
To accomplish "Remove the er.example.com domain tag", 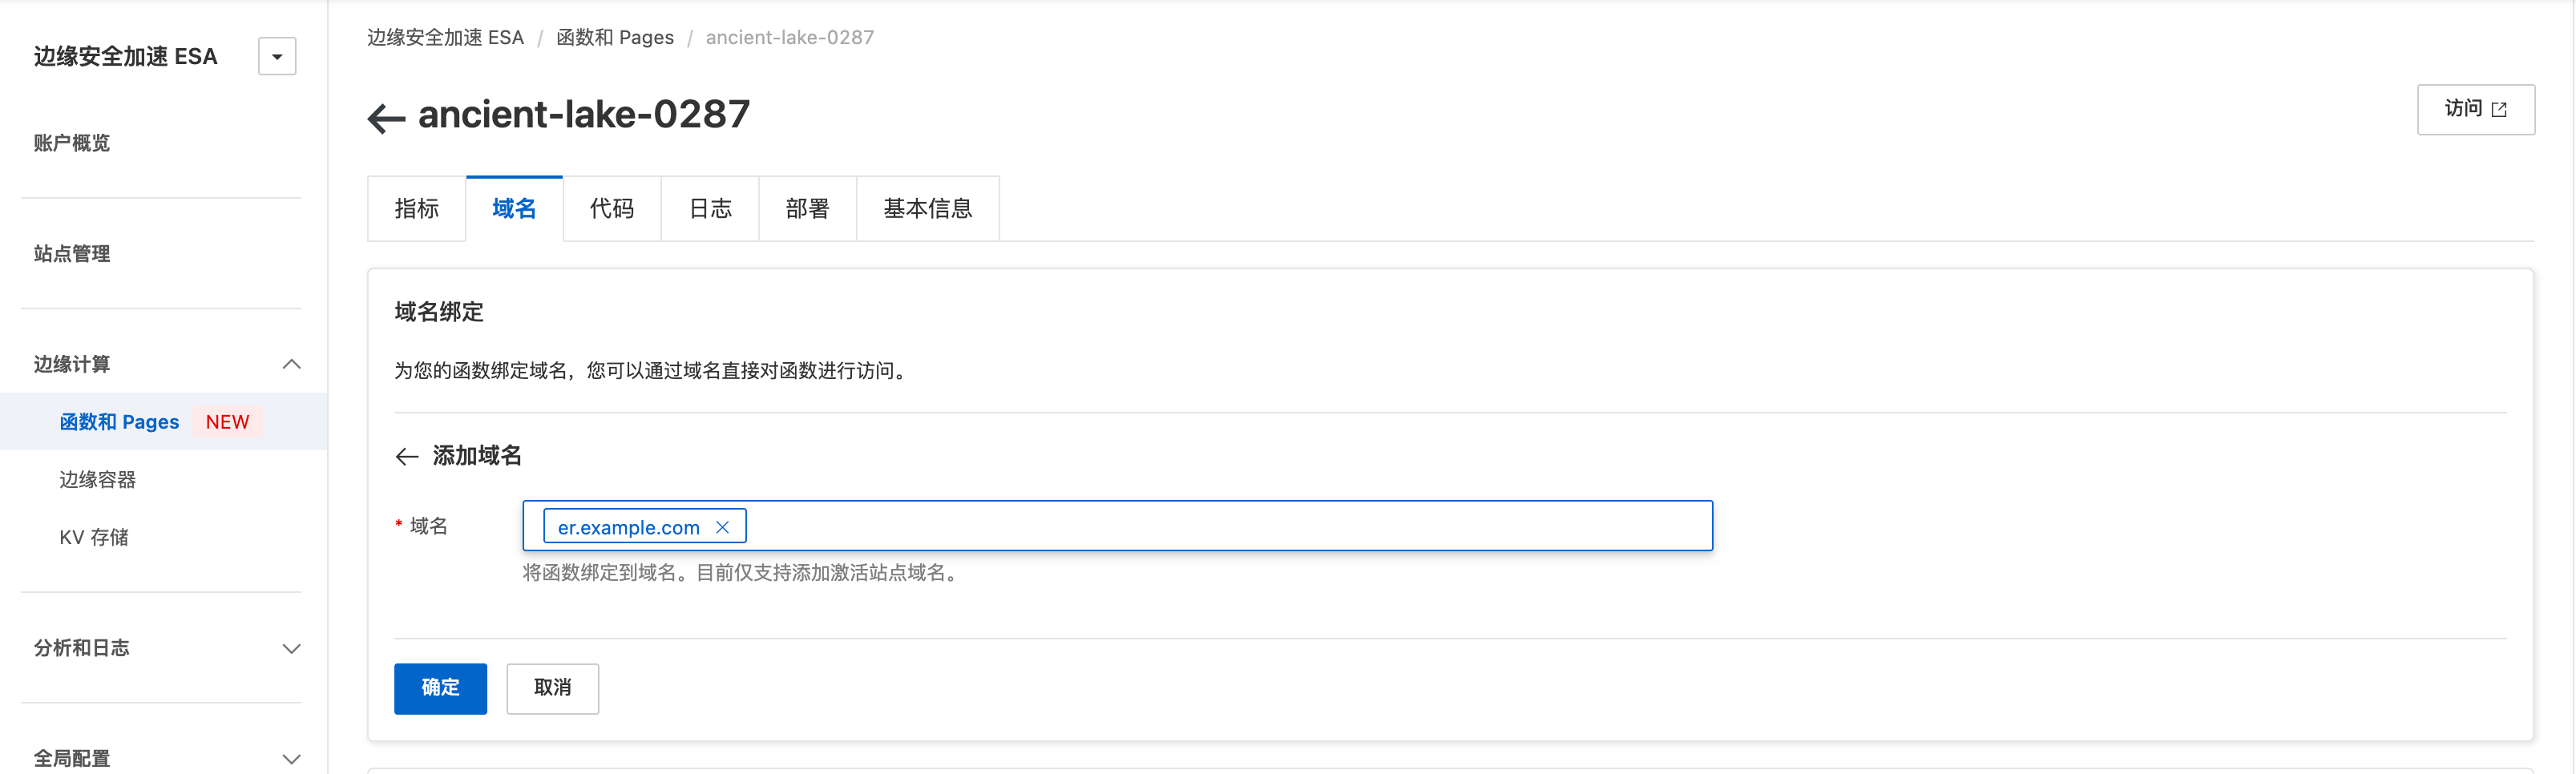I will pyautogui.click(x=722, y=527).
